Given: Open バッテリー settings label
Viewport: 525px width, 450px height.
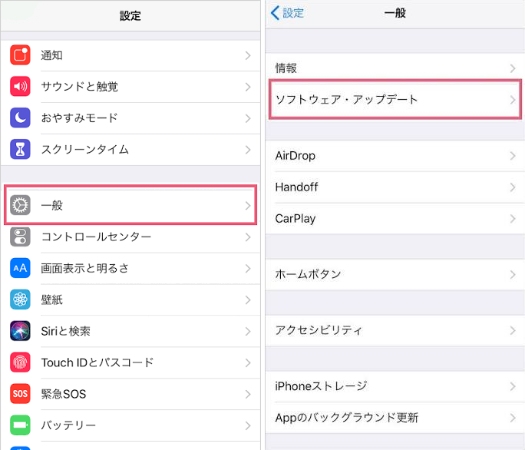Looking at the screenshot, I should coord(68,425).
